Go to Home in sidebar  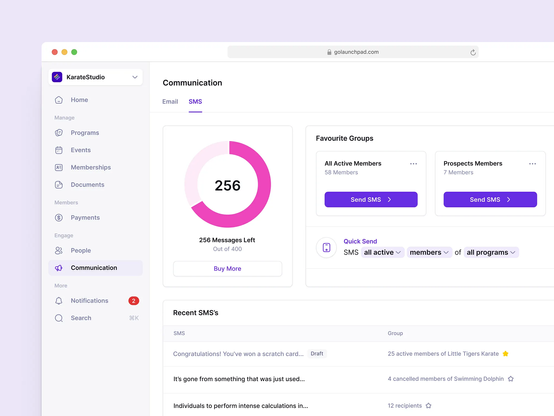coord(79,100)
